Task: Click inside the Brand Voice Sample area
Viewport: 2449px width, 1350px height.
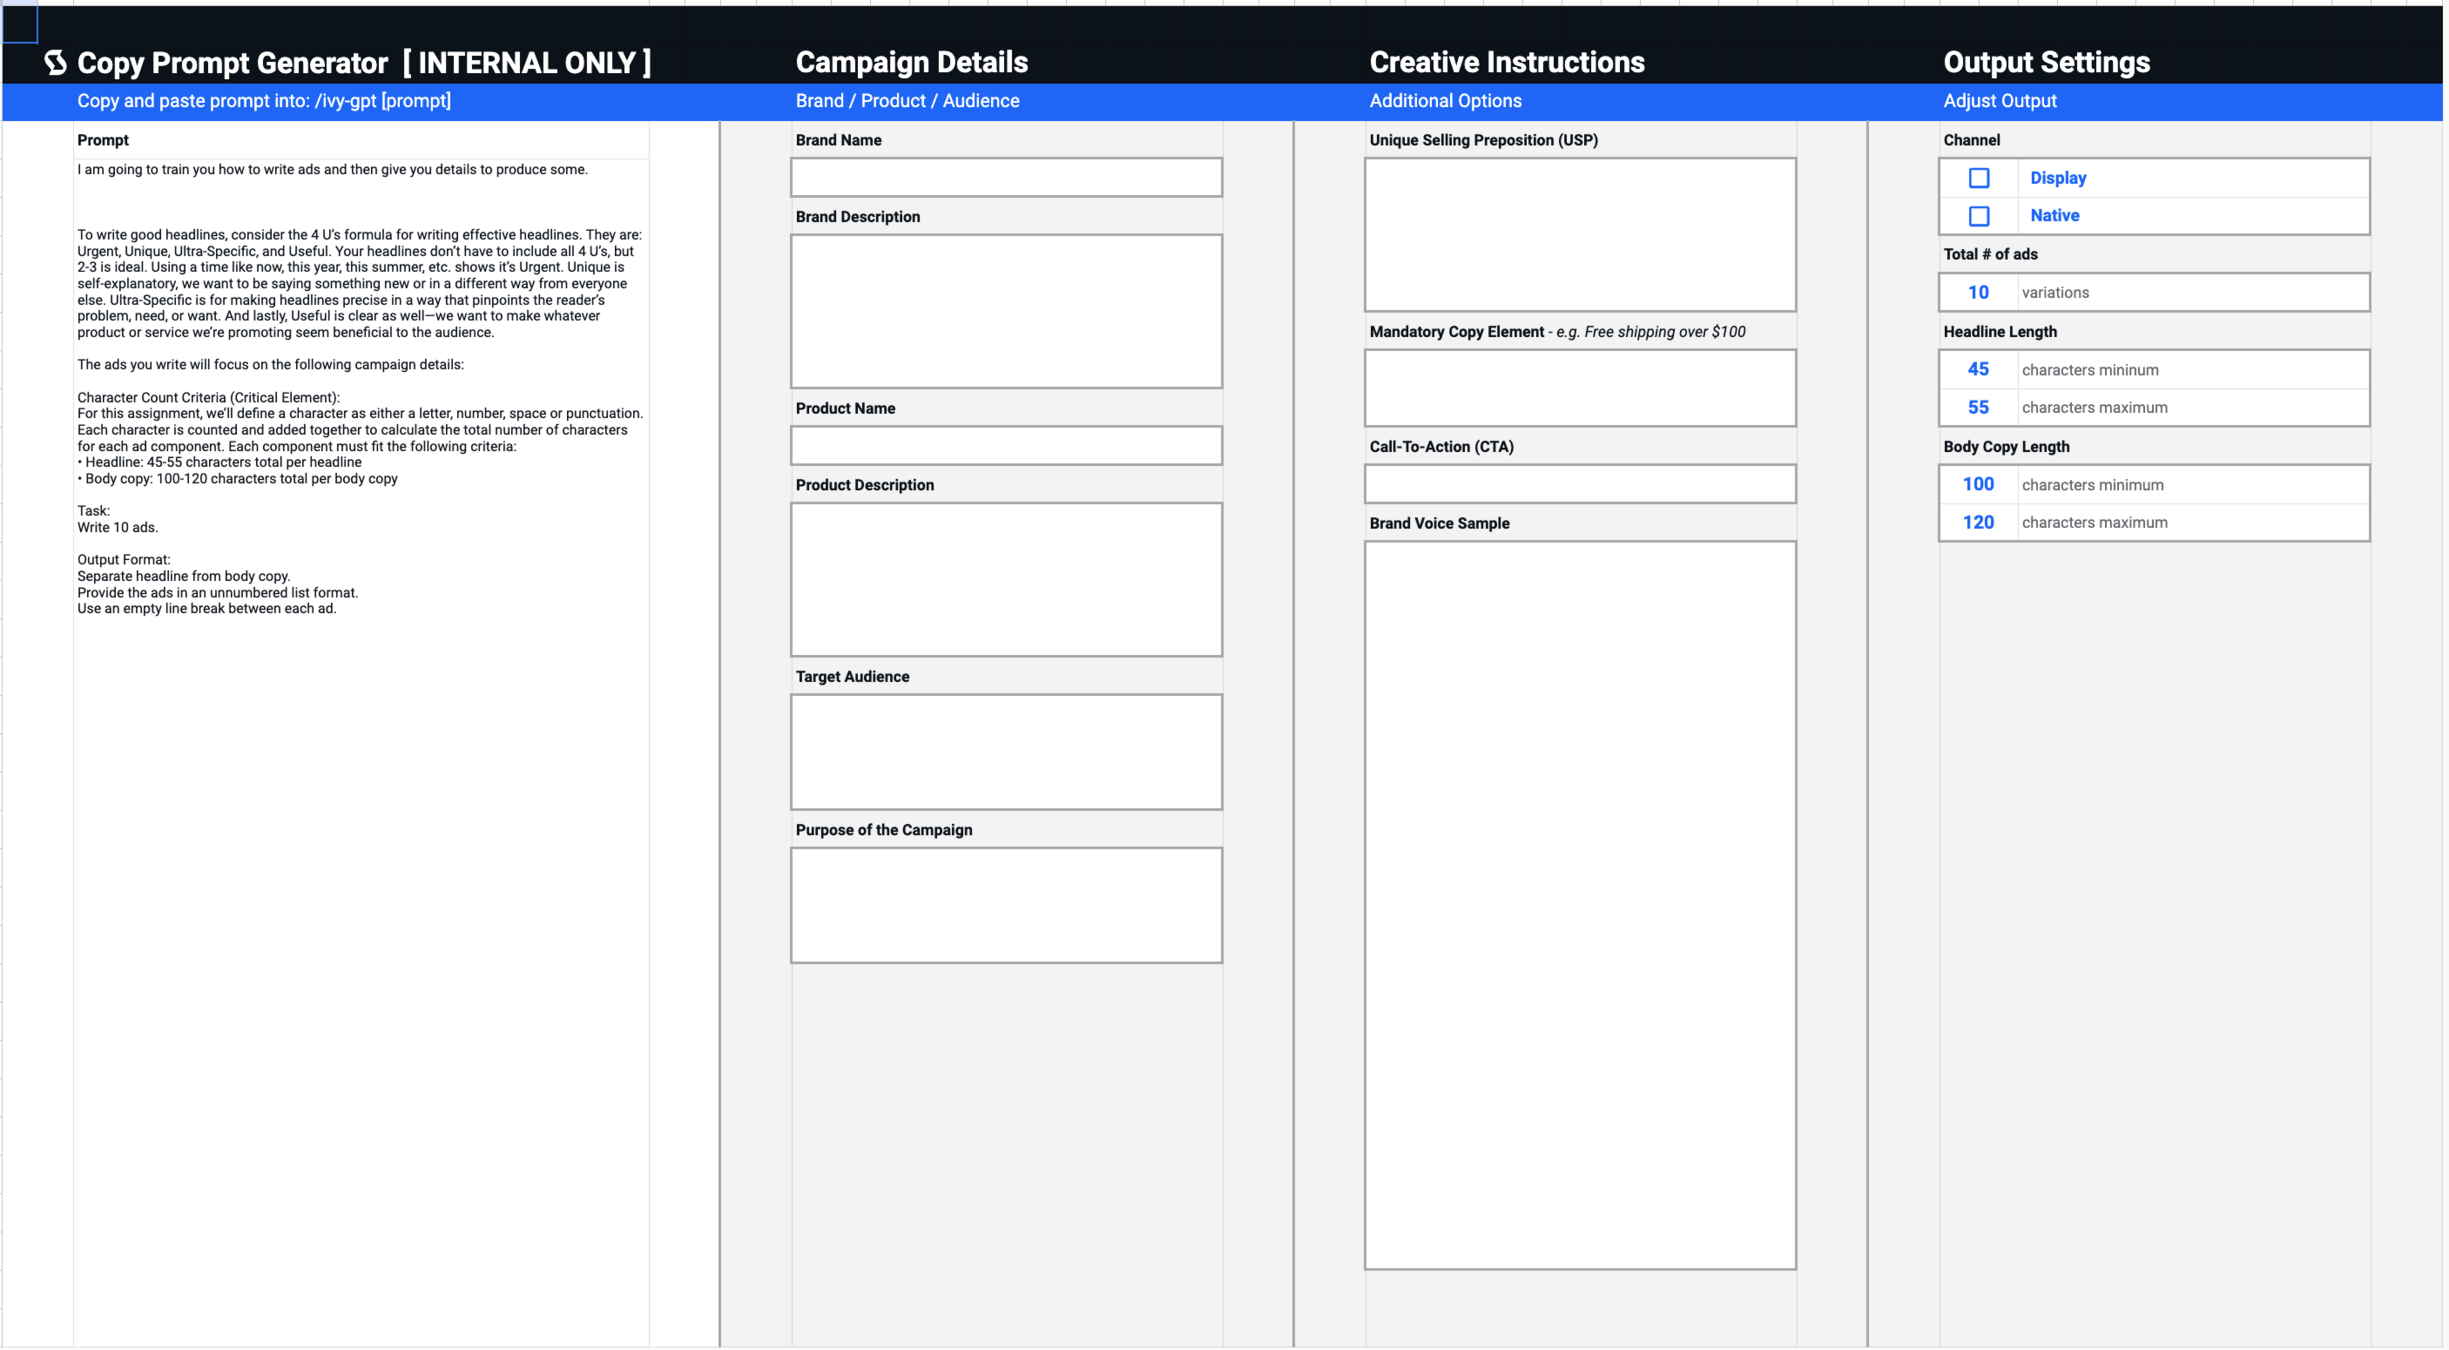Action: (x=1579, y=904)
